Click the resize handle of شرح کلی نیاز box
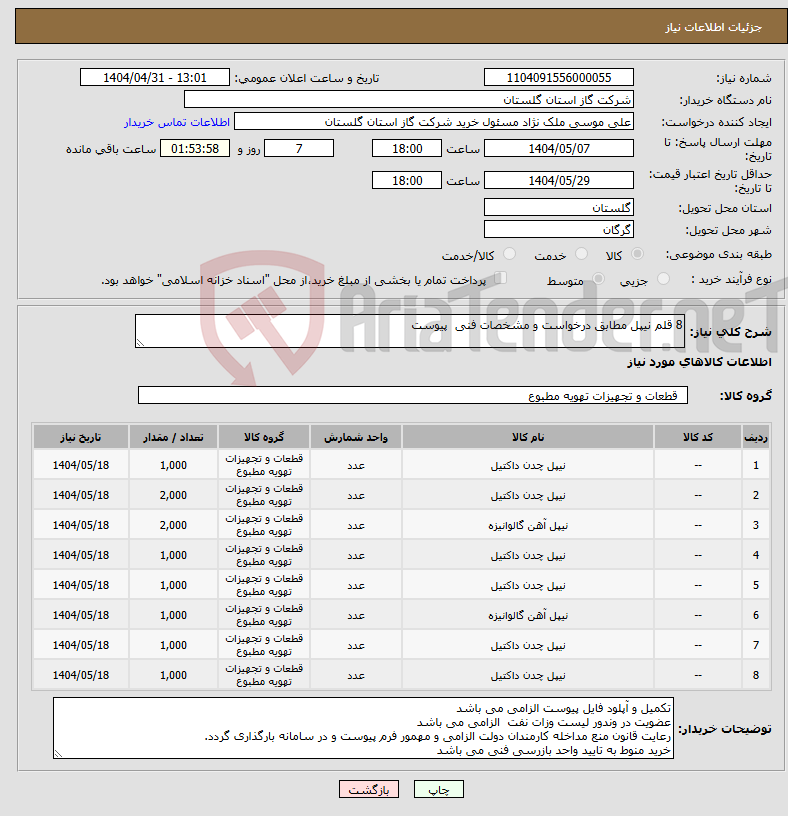This screenshot has width=788, height=816. (139, 343)
